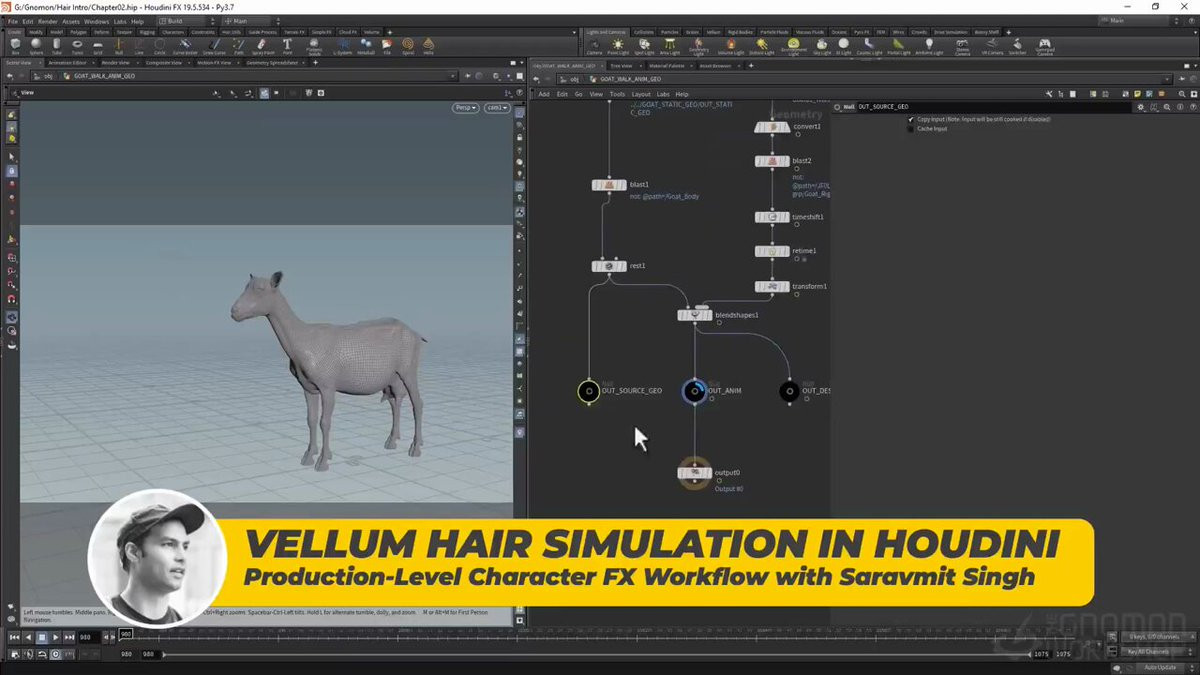Viewport: 1200px width, 675px height.
Task: Open the Labs menu in main menu bar
Action: pos(120,21)
